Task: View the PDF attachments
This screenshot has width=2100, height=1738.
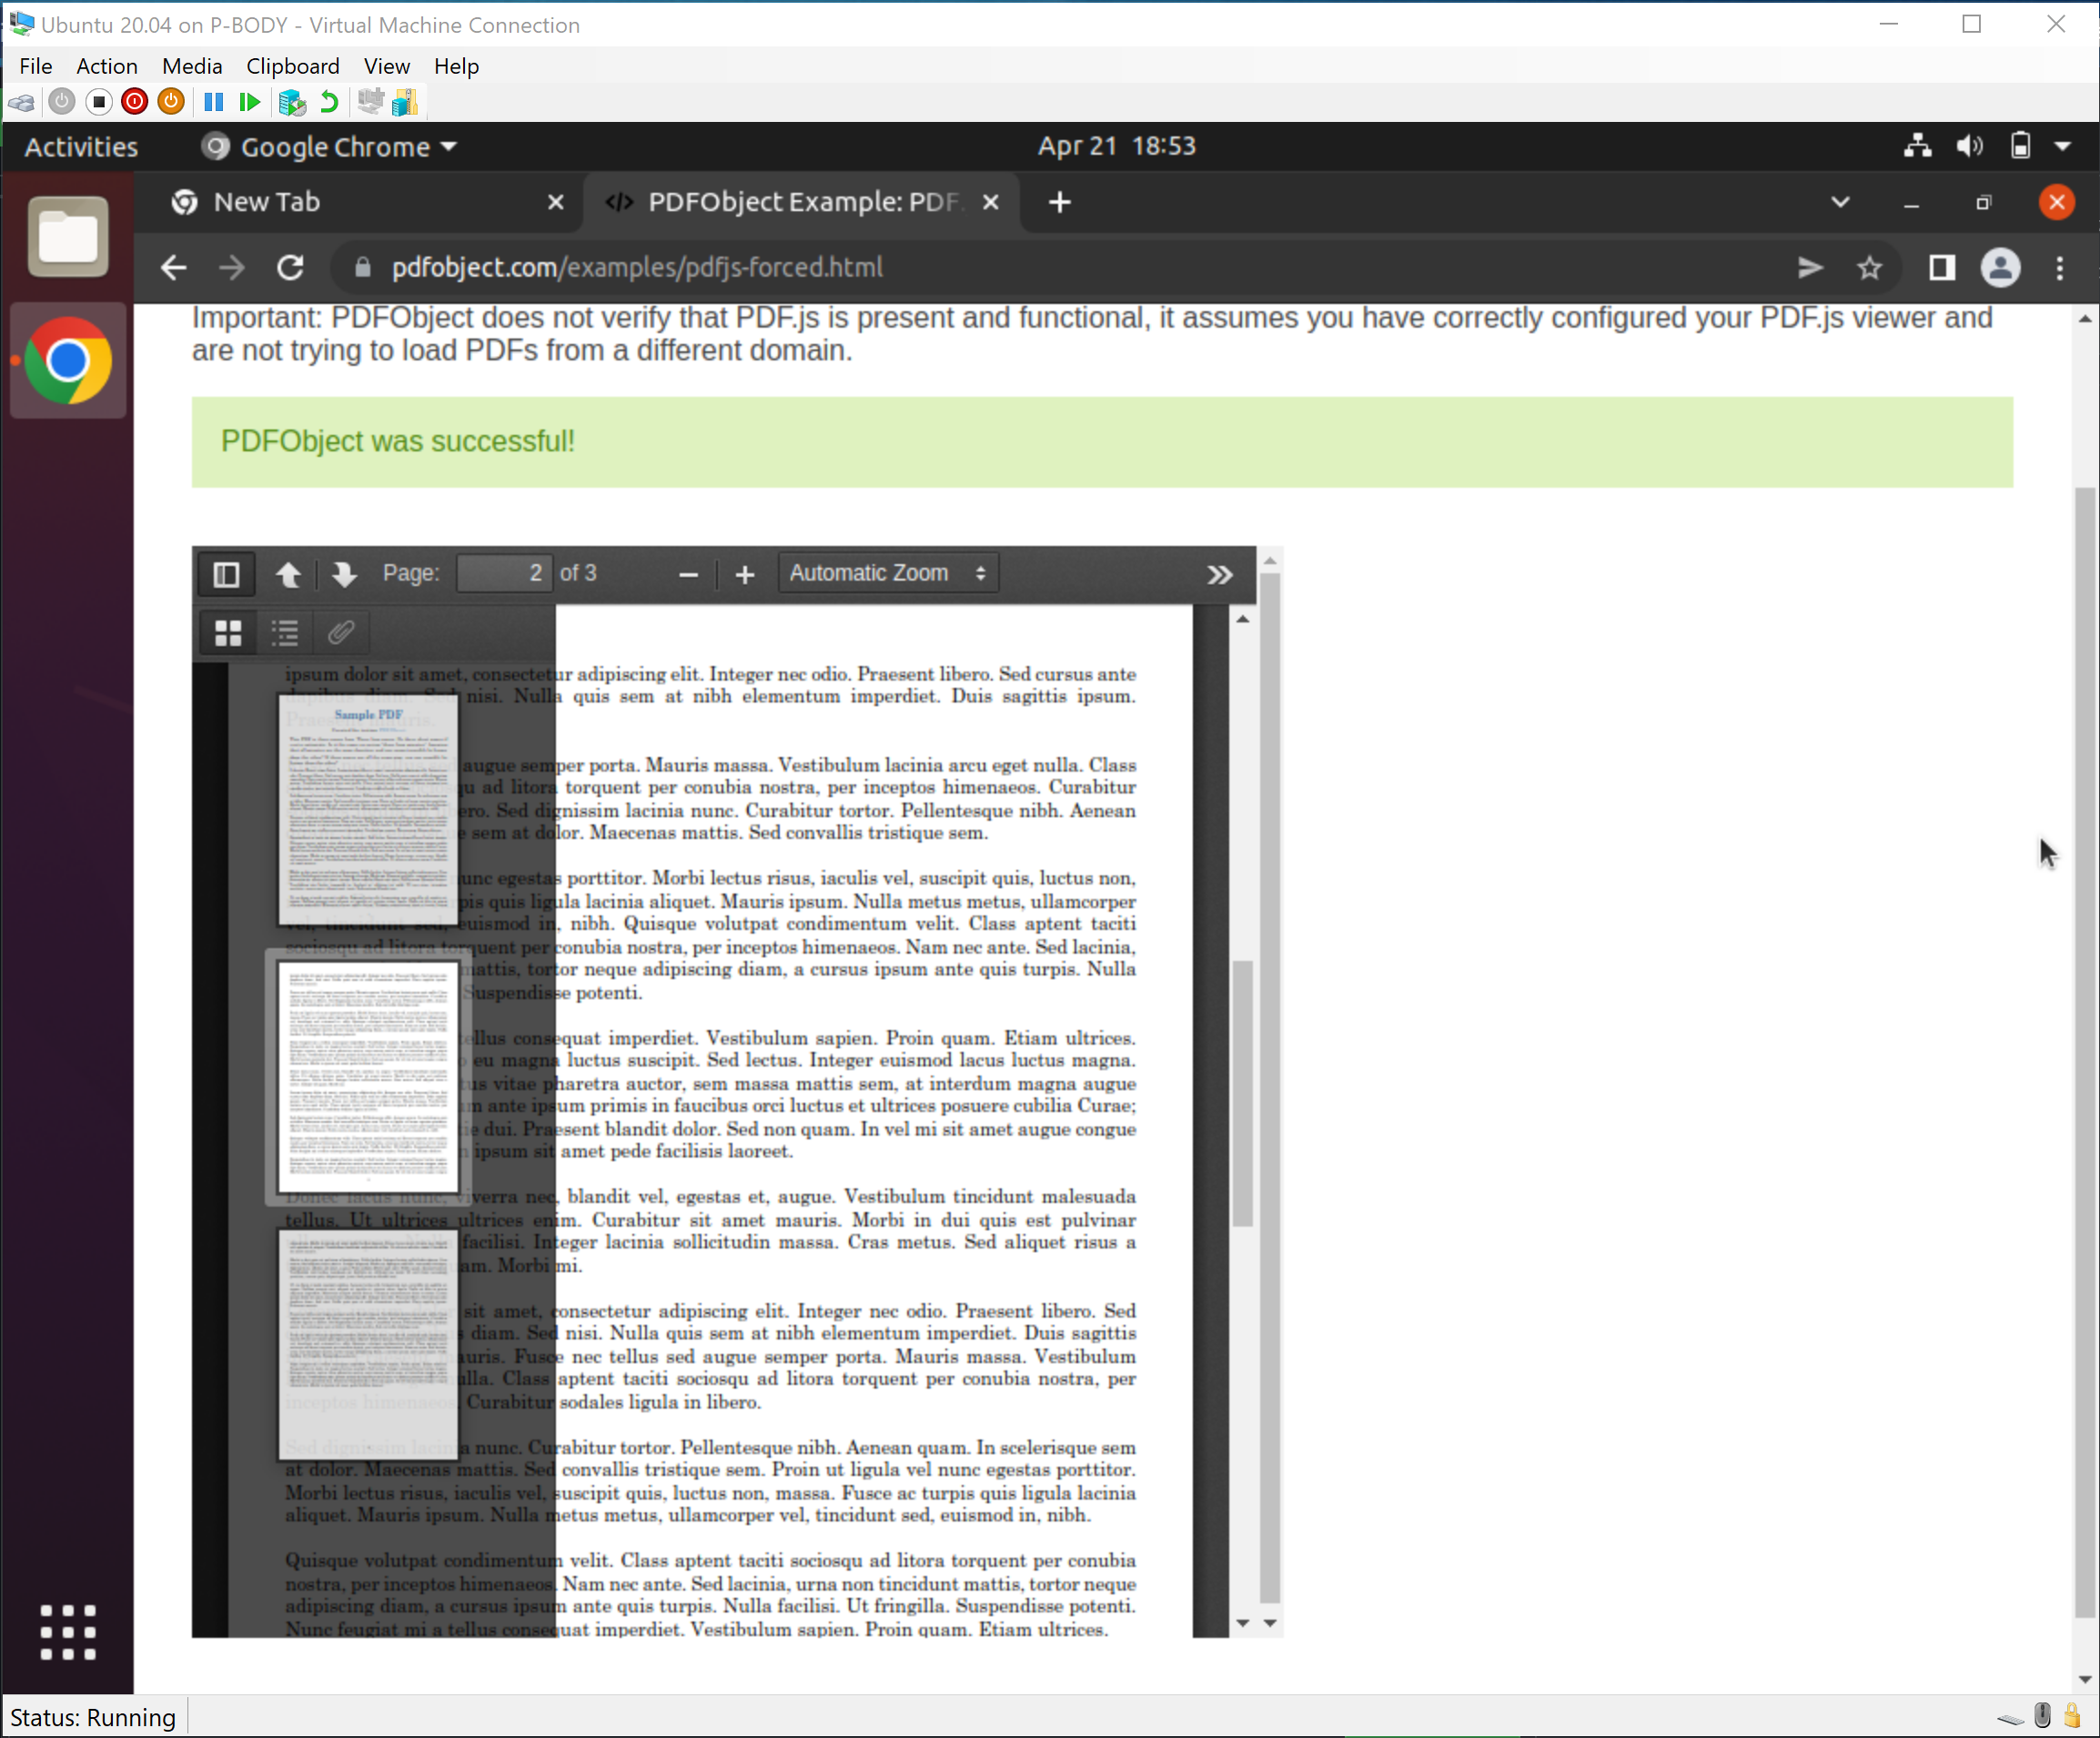Action: (341, 633)
